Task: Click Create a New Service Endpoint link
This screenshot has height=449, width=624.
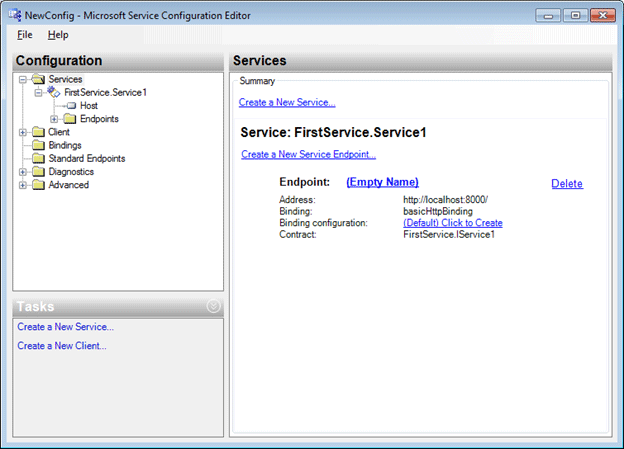Action: tap(308, 155)
